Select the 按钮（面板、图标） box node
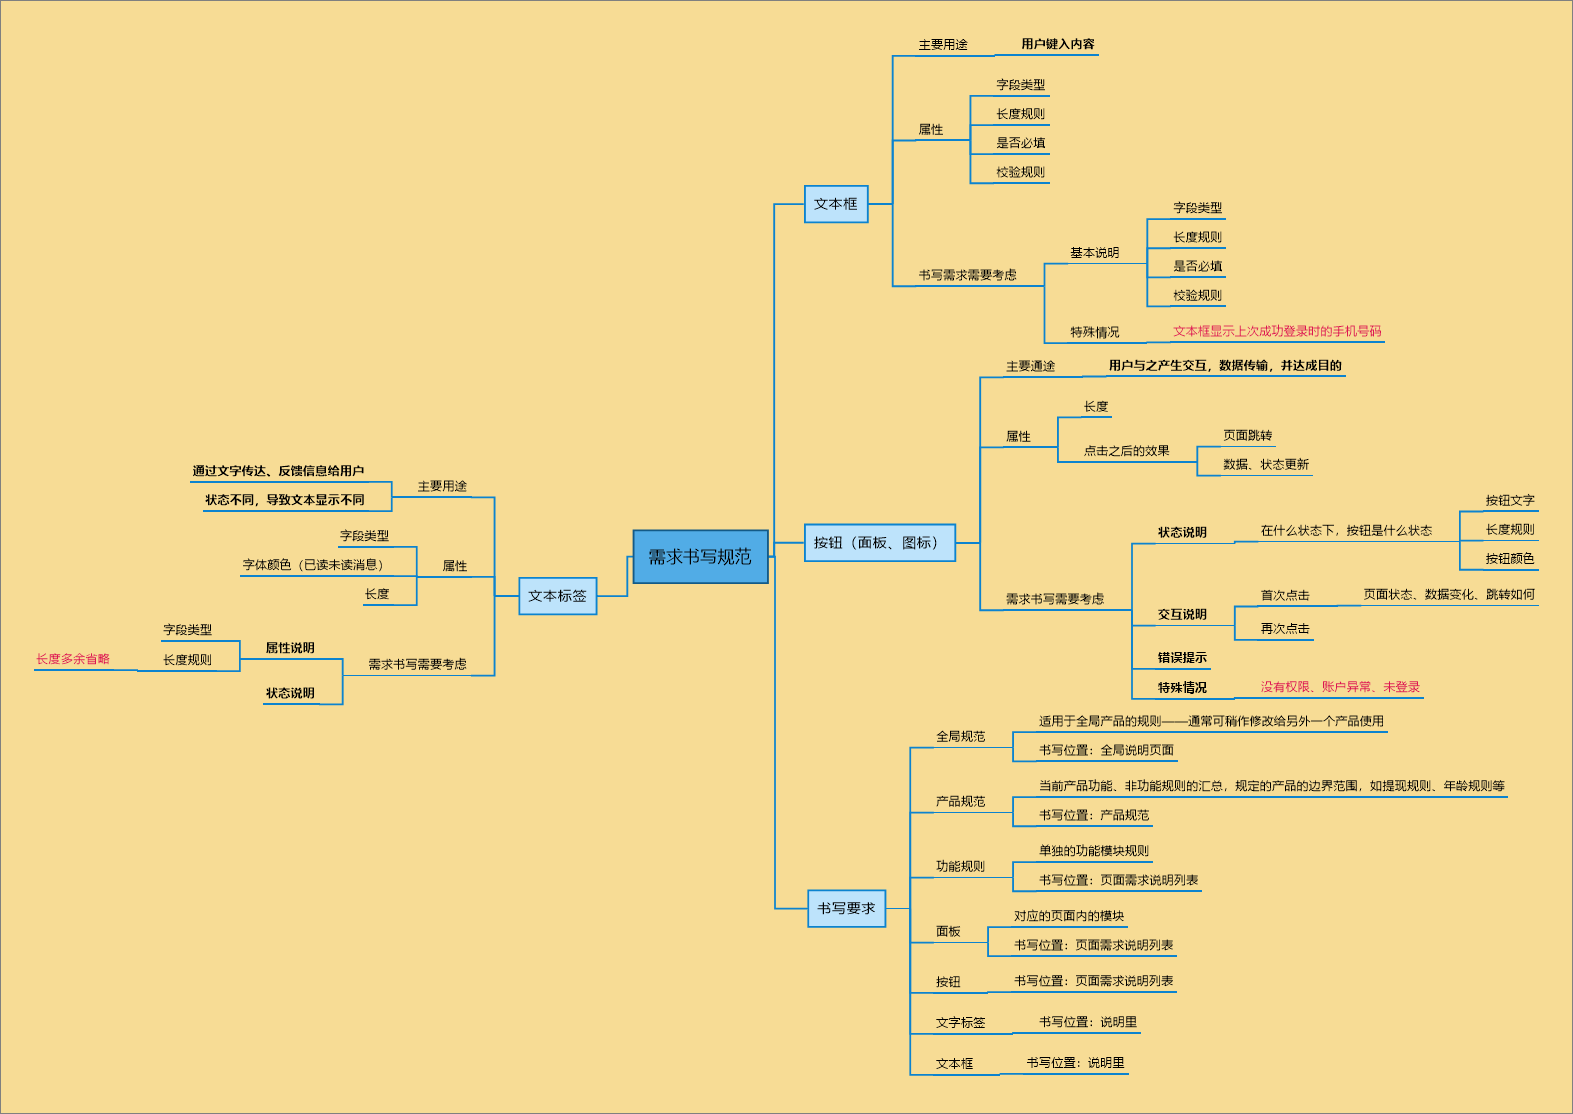 coord(879,543)
